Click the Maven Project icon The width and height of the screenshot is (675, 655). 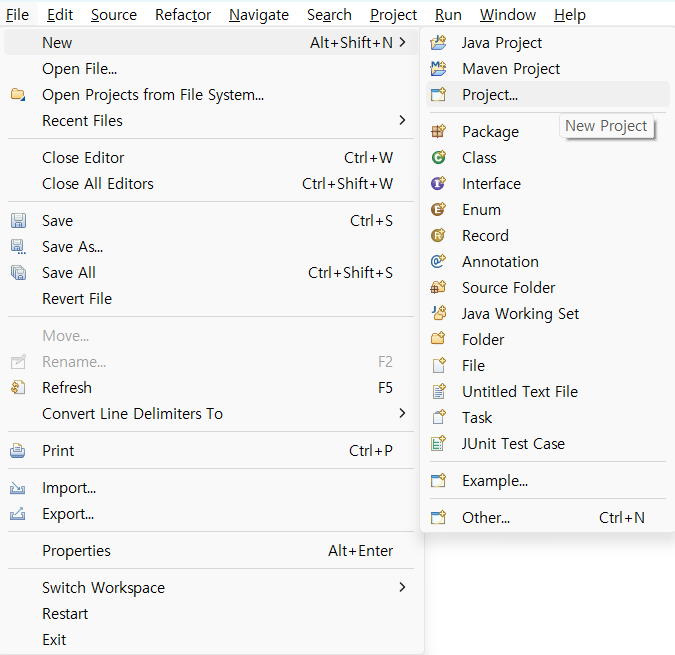coord(438,68)
